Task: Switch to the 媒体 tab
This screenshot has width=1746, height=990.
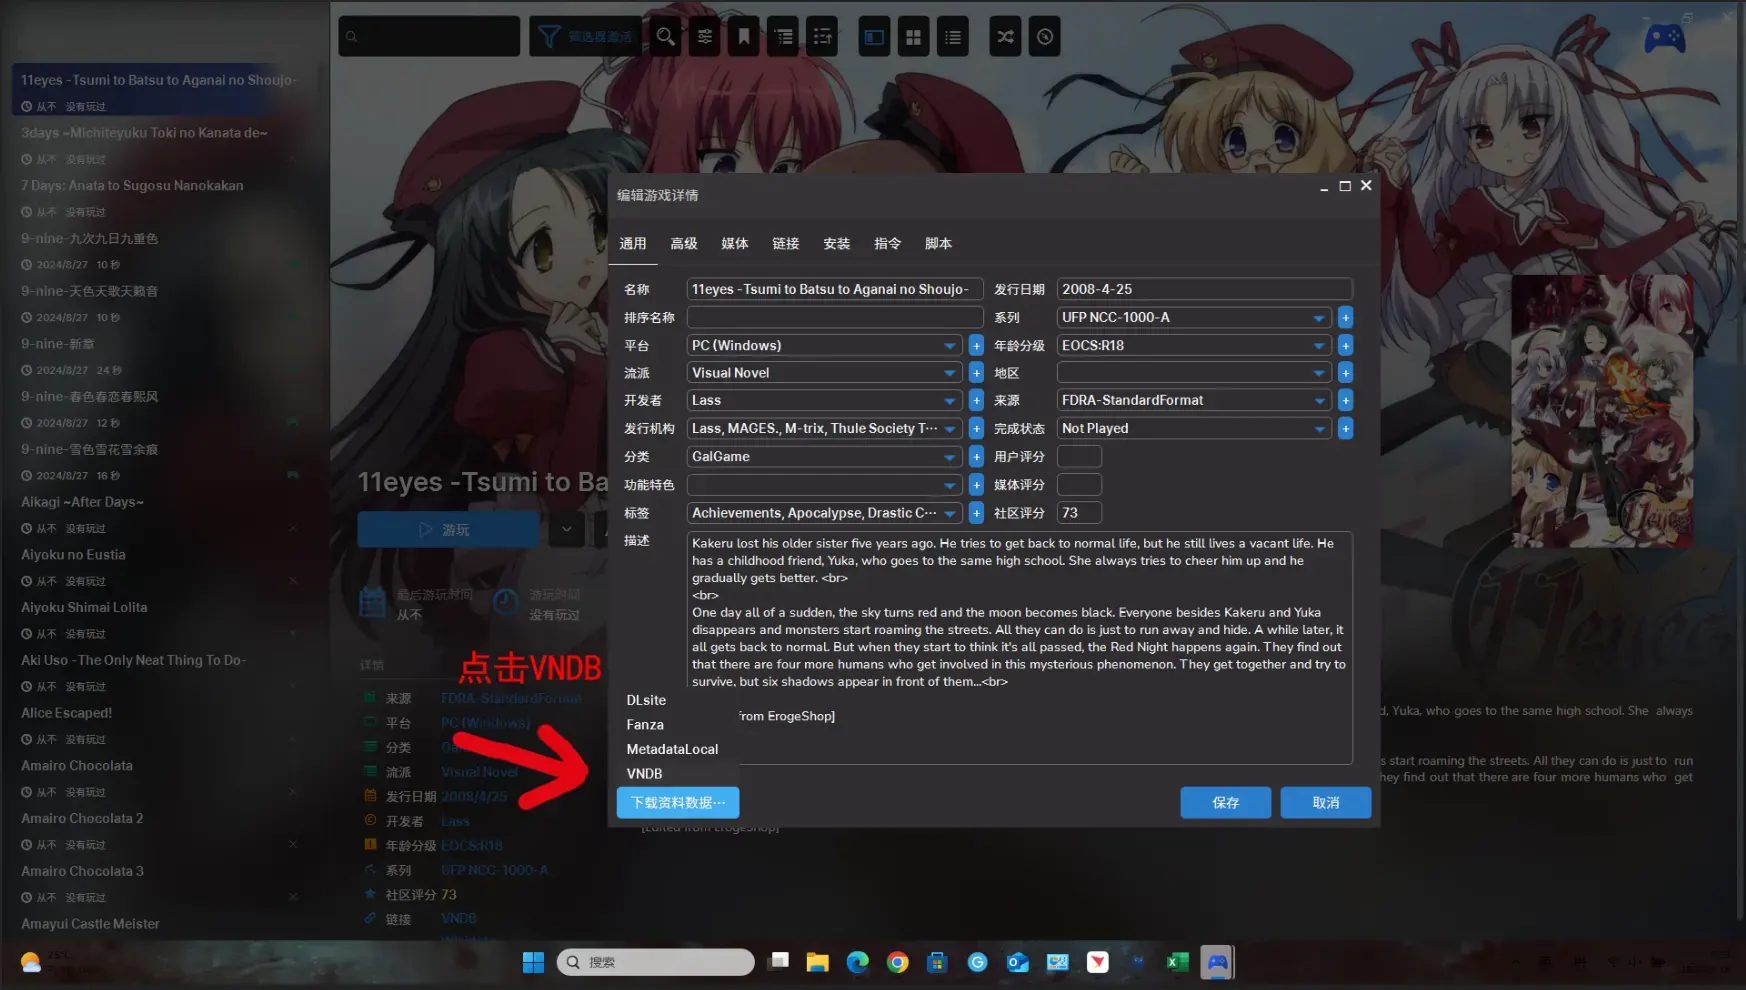Action: [735, 244]
